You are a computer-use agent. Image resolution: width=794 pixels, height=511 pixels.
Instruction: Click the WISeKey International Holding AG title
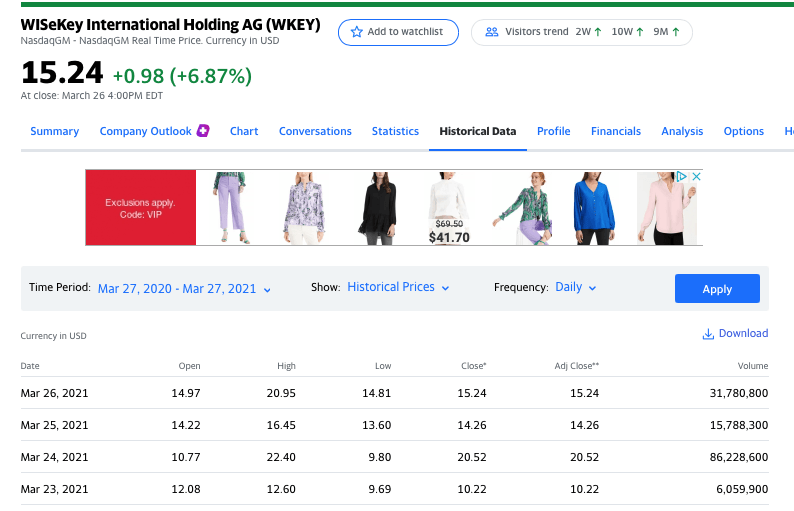tap(171, 25)
